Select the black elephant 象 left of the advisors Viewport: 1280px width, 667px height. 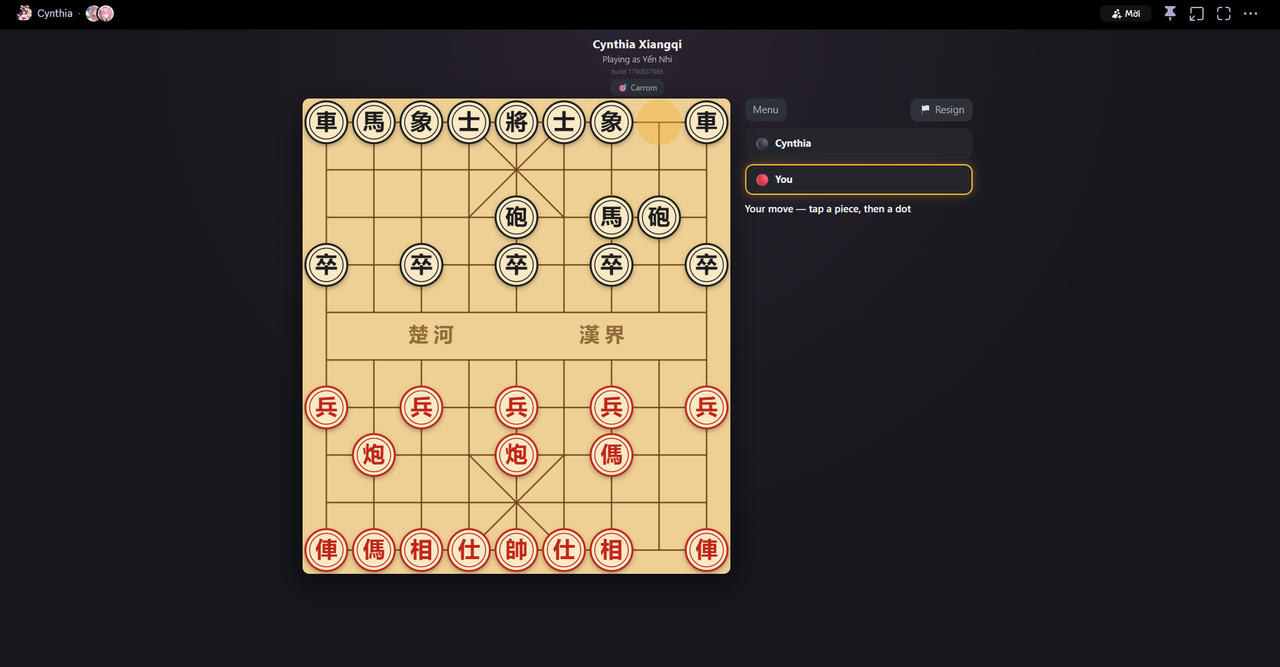[421, 122]
